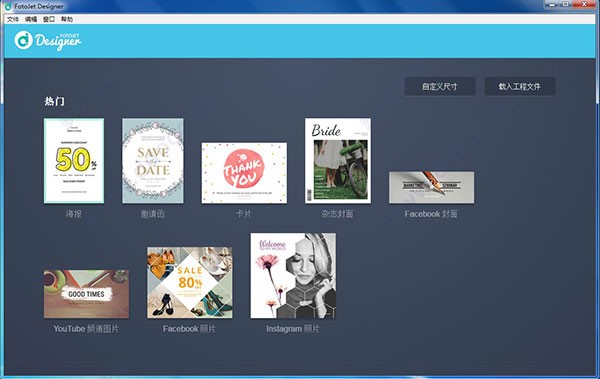Click the 邀请函 invitation label
The height and width of the screenshot is (379, 600).
pyautogui.click(x=153, y=214)
